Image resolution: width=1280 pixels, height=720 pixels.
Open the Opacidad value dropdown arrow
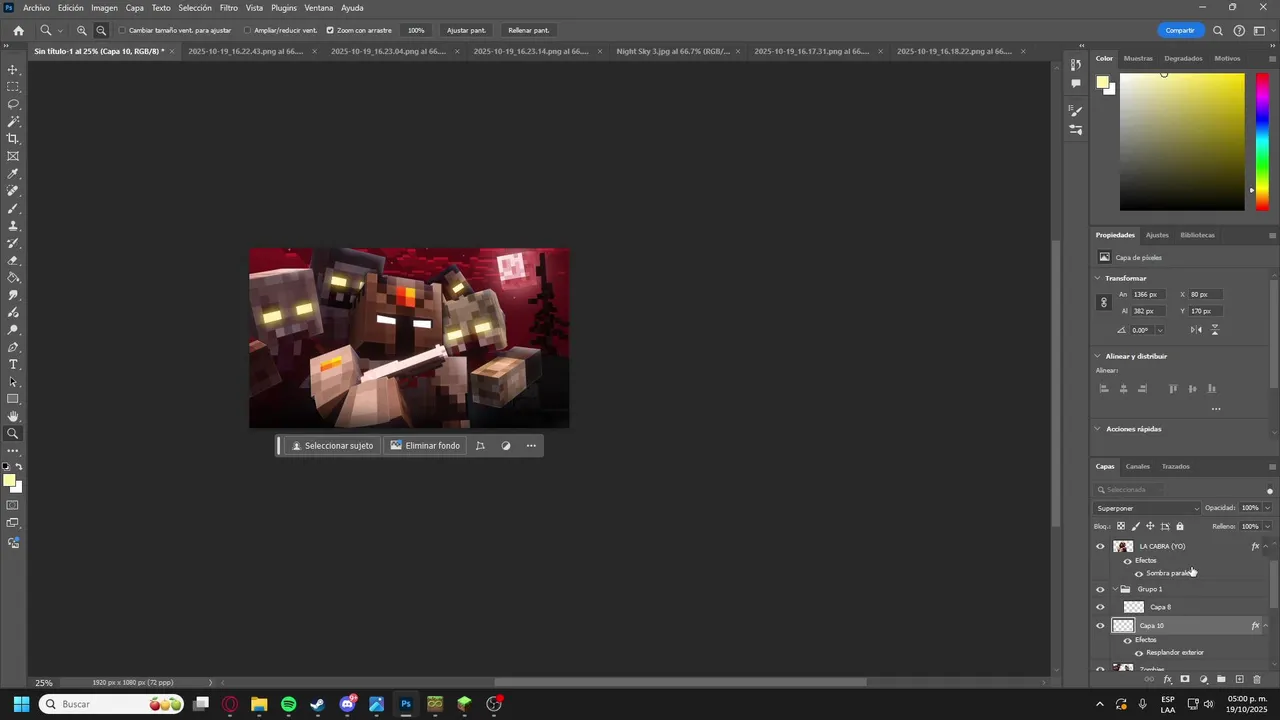[1267, 508]
